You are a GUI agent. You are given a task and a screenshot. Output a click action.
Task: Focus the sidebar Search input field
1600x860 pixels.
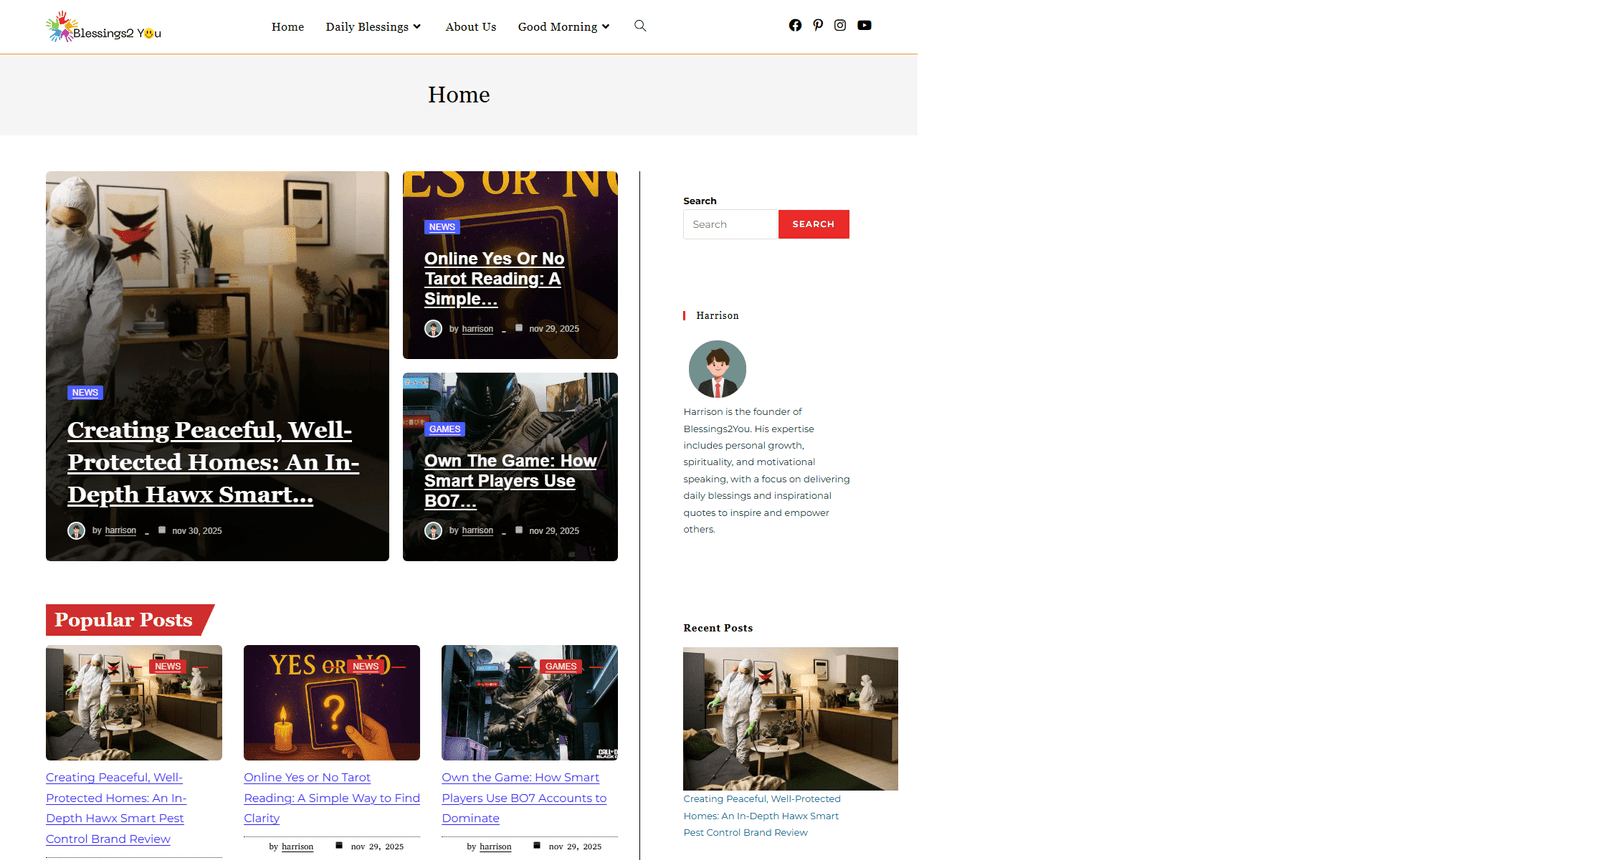(730, 224)
